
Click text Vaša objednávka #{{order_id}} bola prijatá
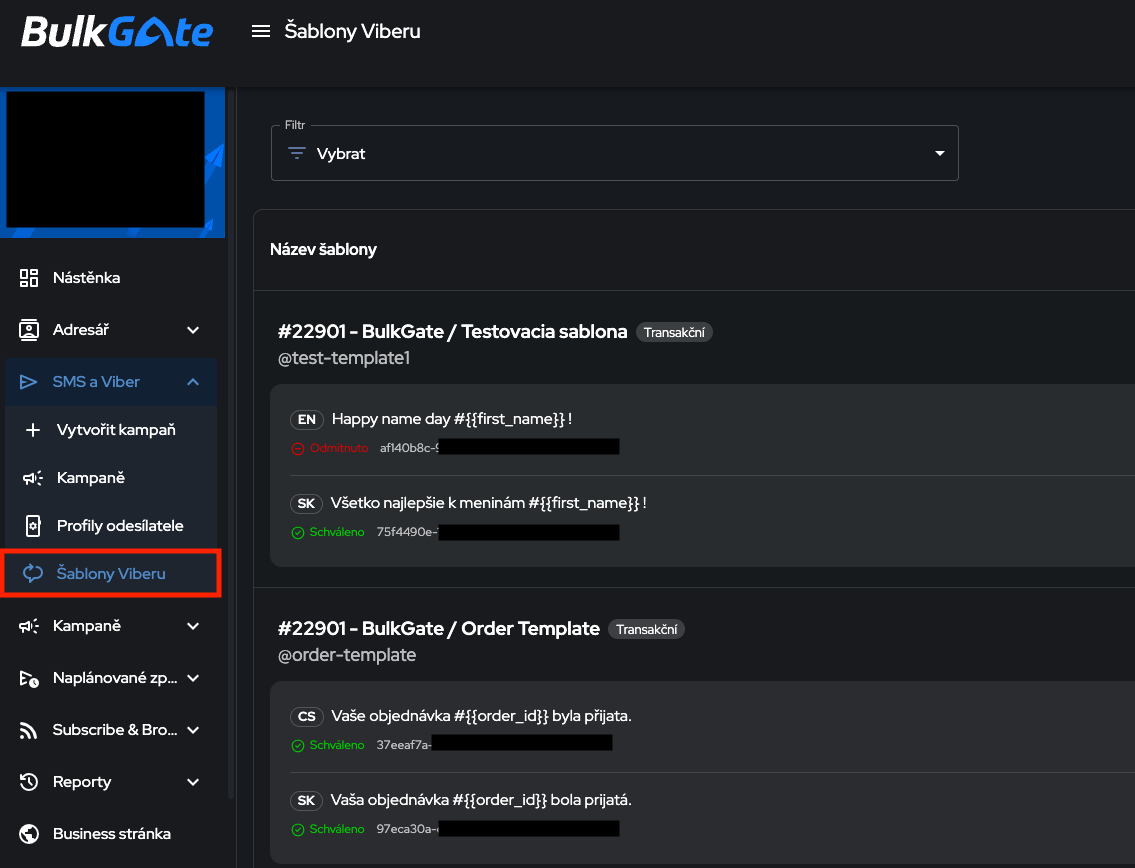481,800
